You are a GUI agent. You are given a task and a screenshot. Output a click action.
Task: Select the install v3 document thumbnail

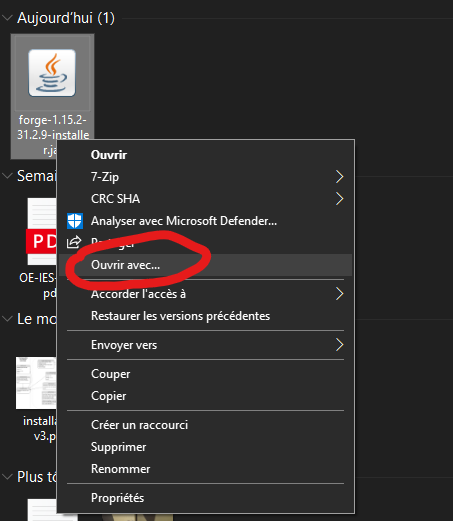[36, 383]
